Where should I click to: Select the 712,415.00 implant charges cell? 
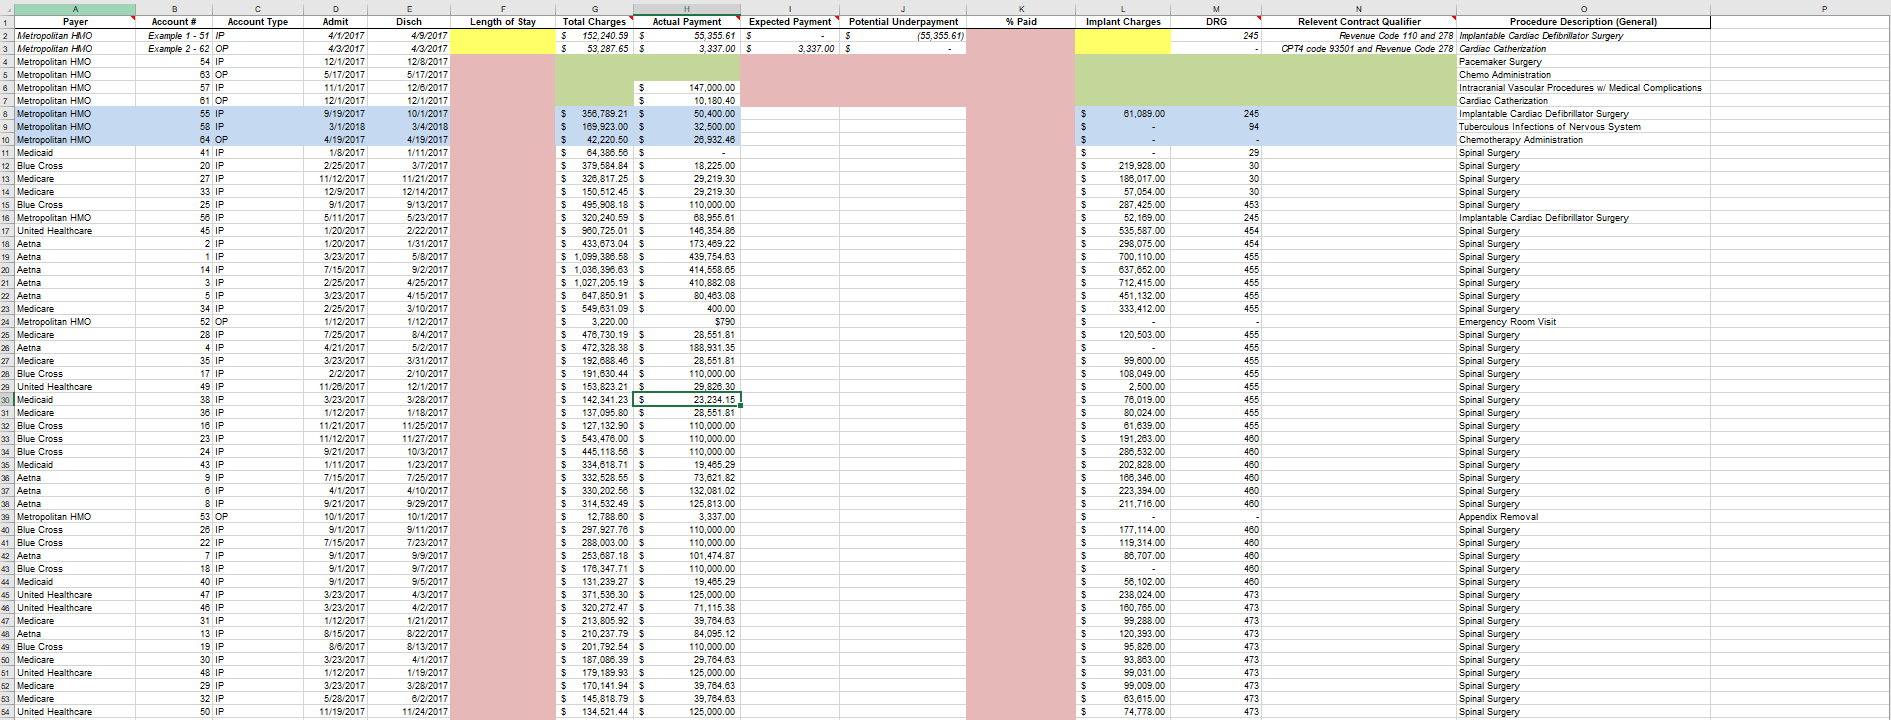coord(1123,283)
